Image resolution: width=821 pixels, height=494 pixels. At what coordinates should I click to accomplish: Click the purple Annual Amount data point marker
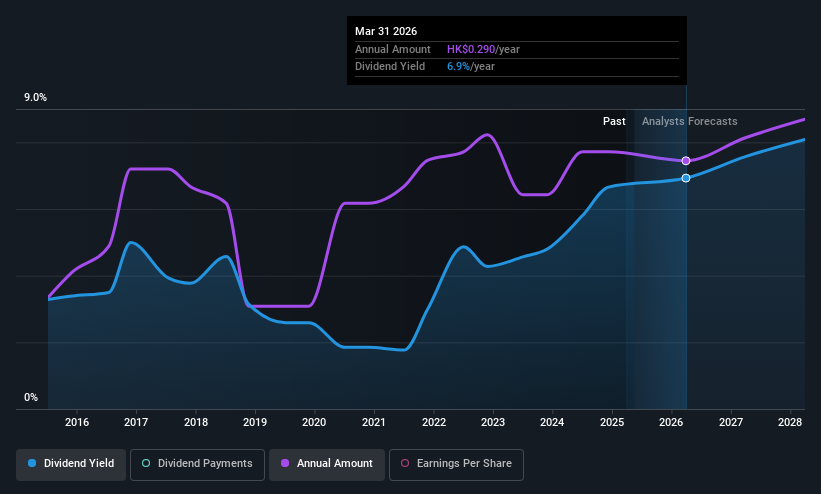(x=686, y=161)
